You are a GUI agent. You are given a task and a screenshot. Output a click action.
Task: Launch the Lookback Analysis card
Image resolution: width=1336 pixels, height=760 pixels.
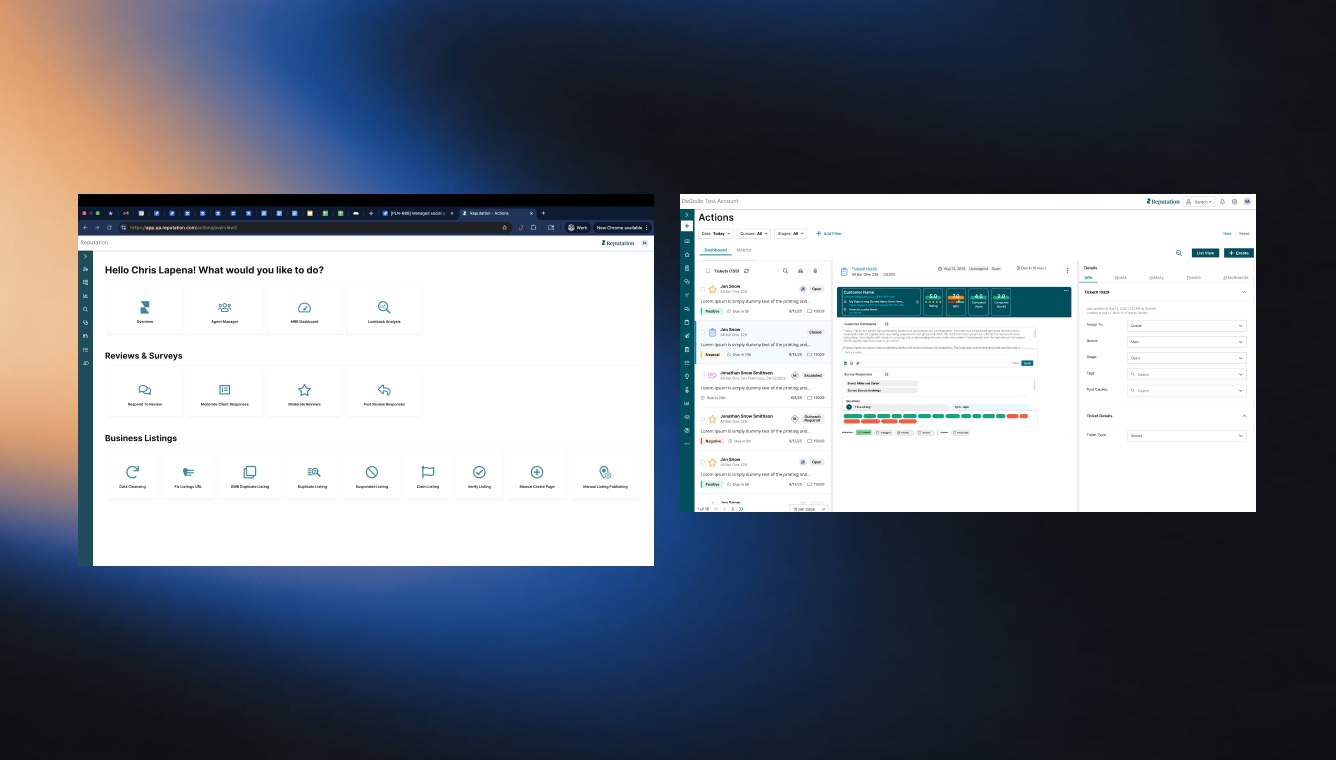384,311
